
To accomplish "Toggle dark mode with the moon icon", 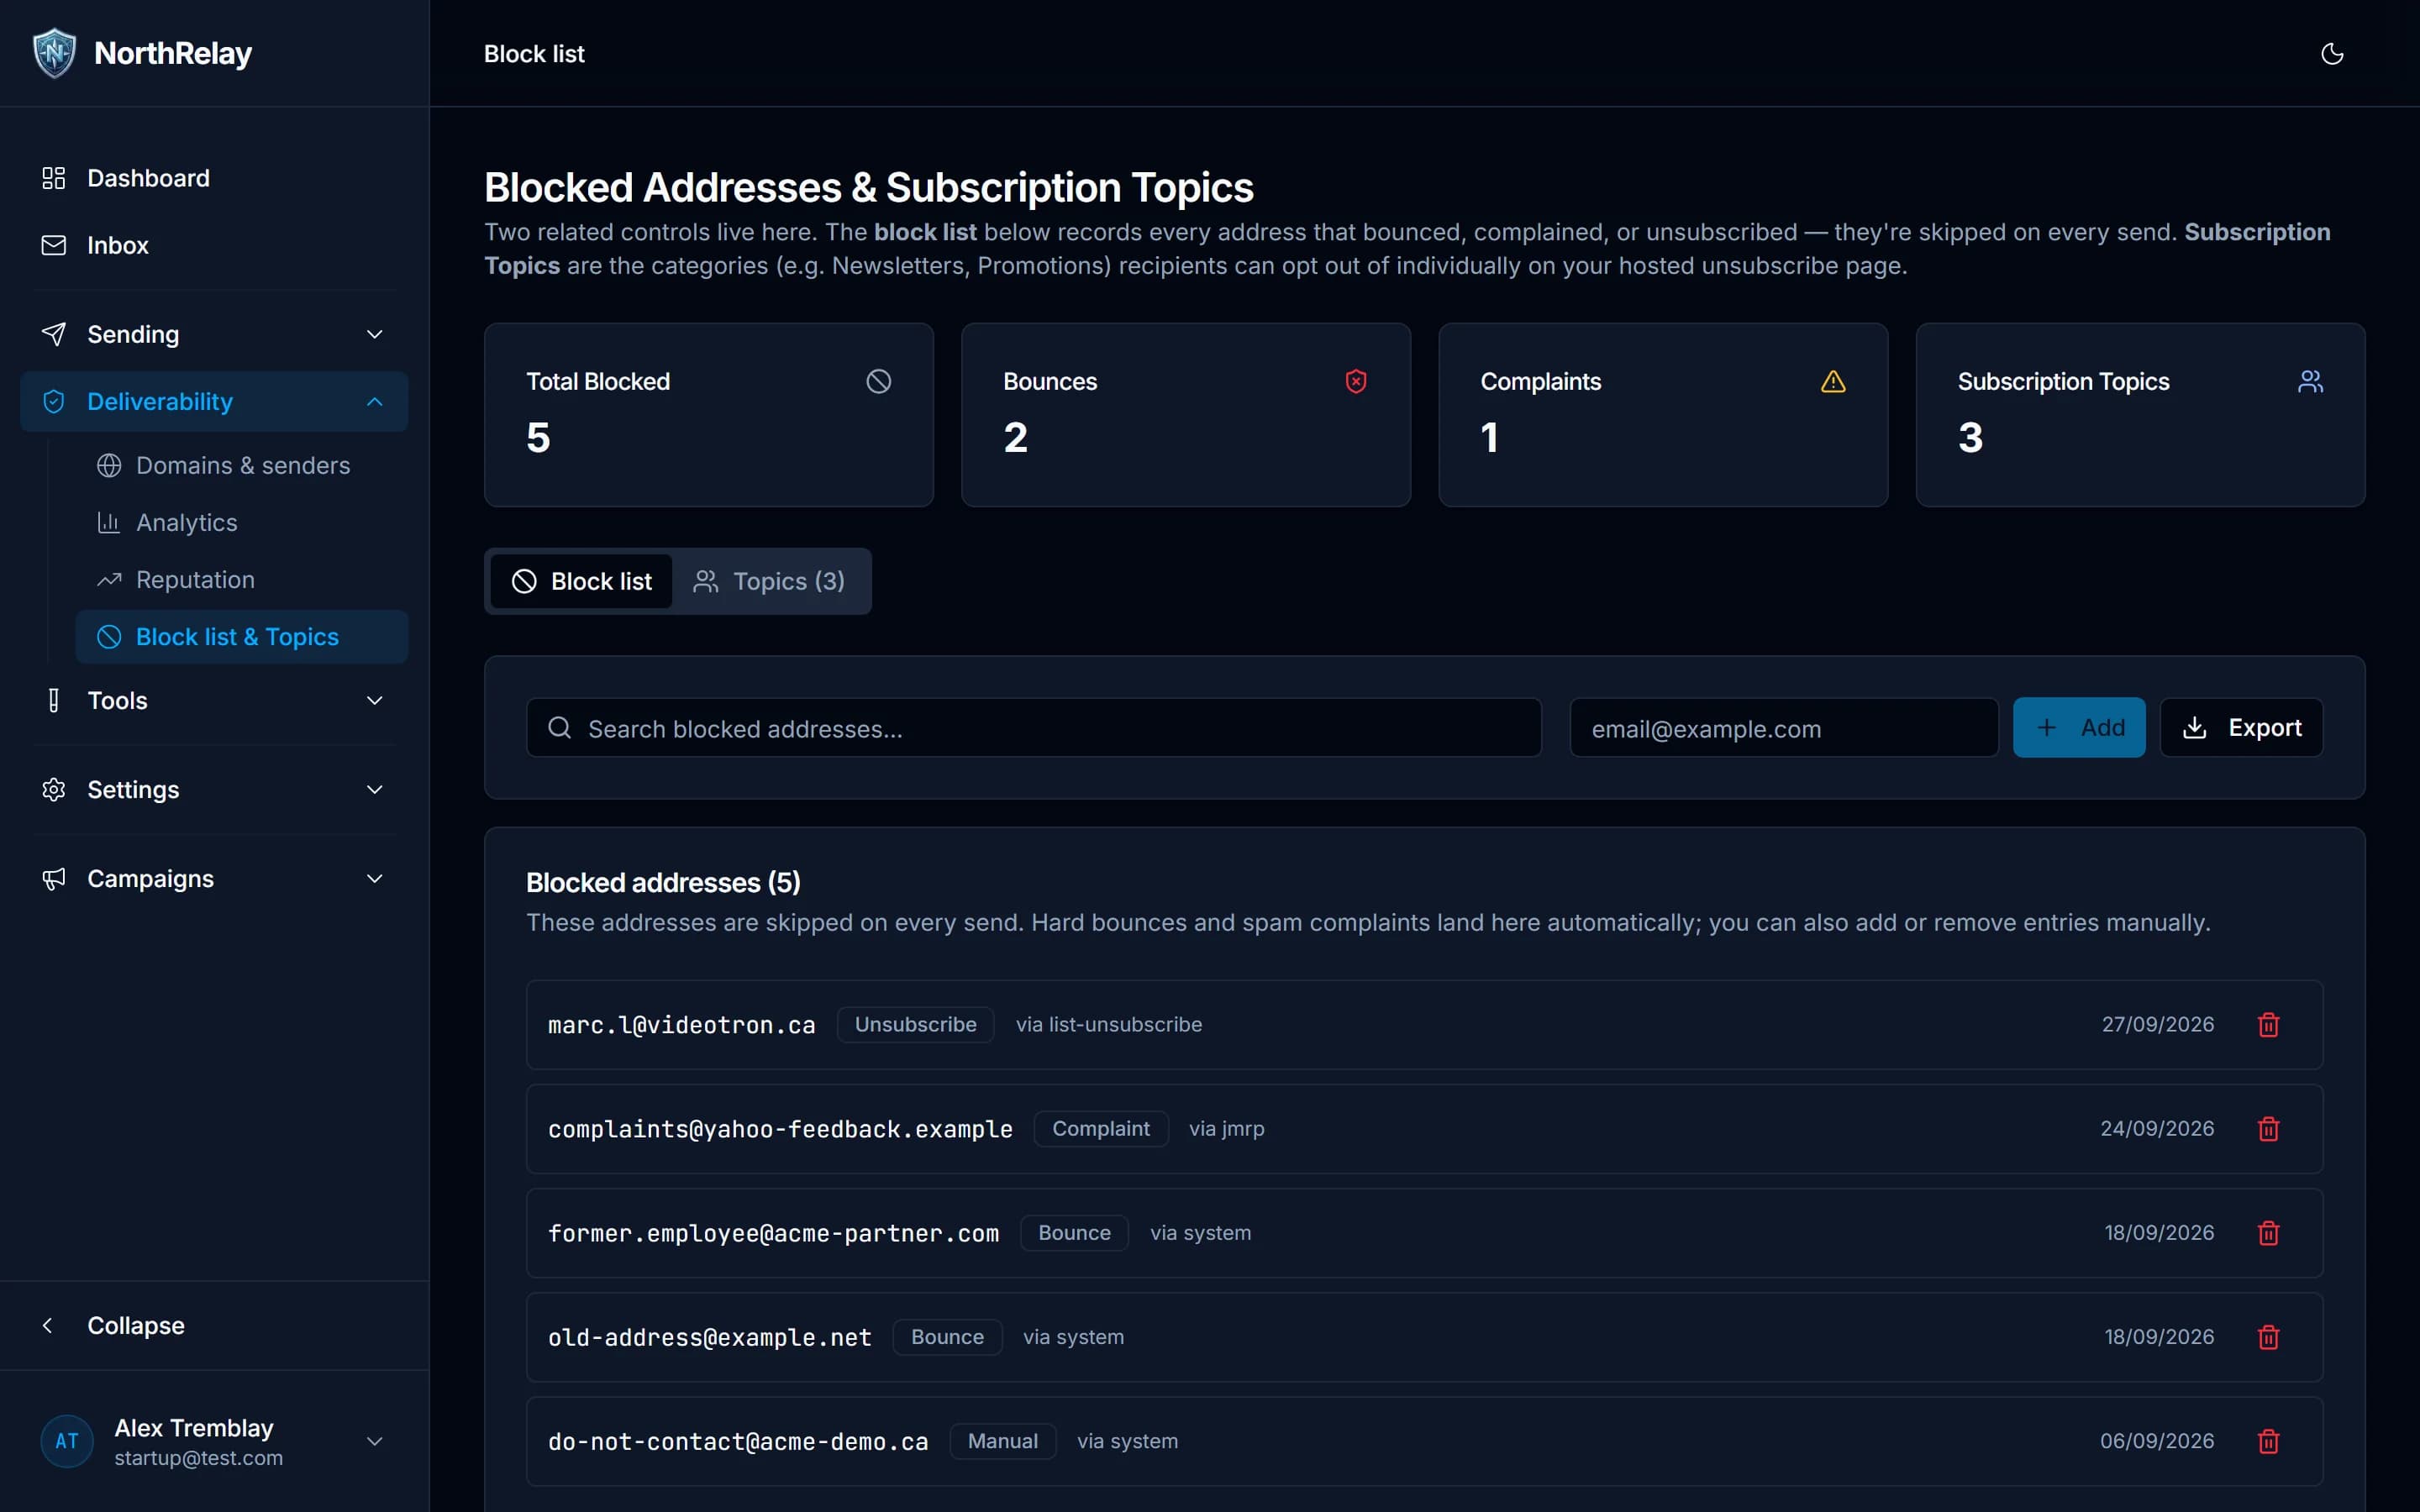I will click(x=2331, y=54).
